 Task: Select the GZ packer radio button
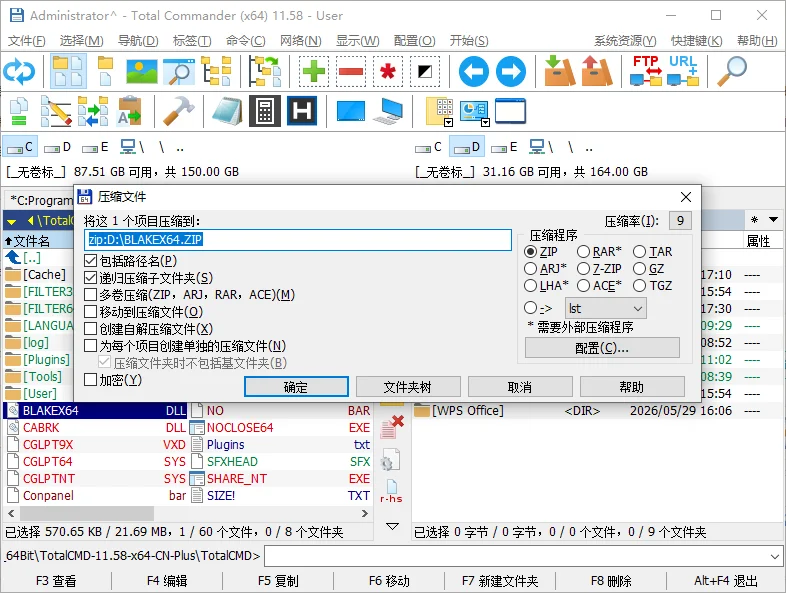point(640,269)
